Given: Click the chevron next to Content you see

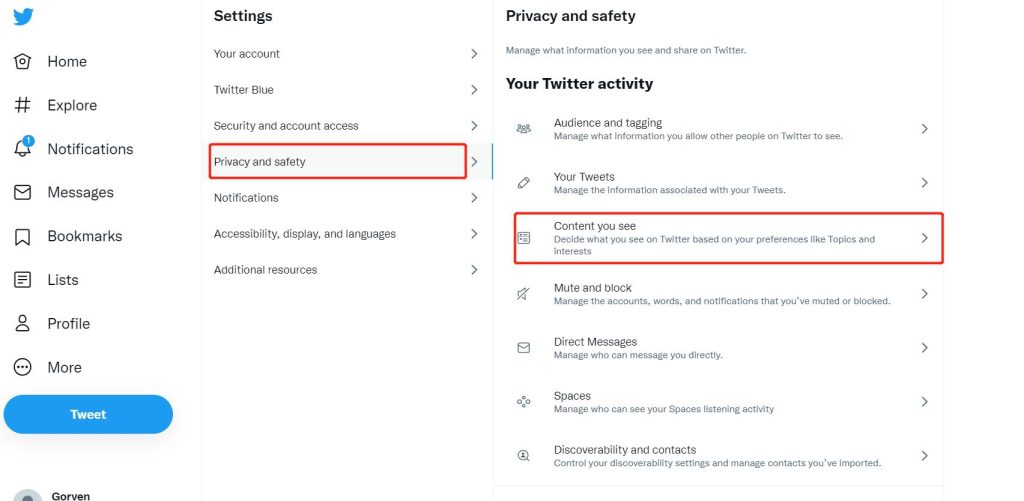Looking at the screenshot, I should tap(924, 238).
